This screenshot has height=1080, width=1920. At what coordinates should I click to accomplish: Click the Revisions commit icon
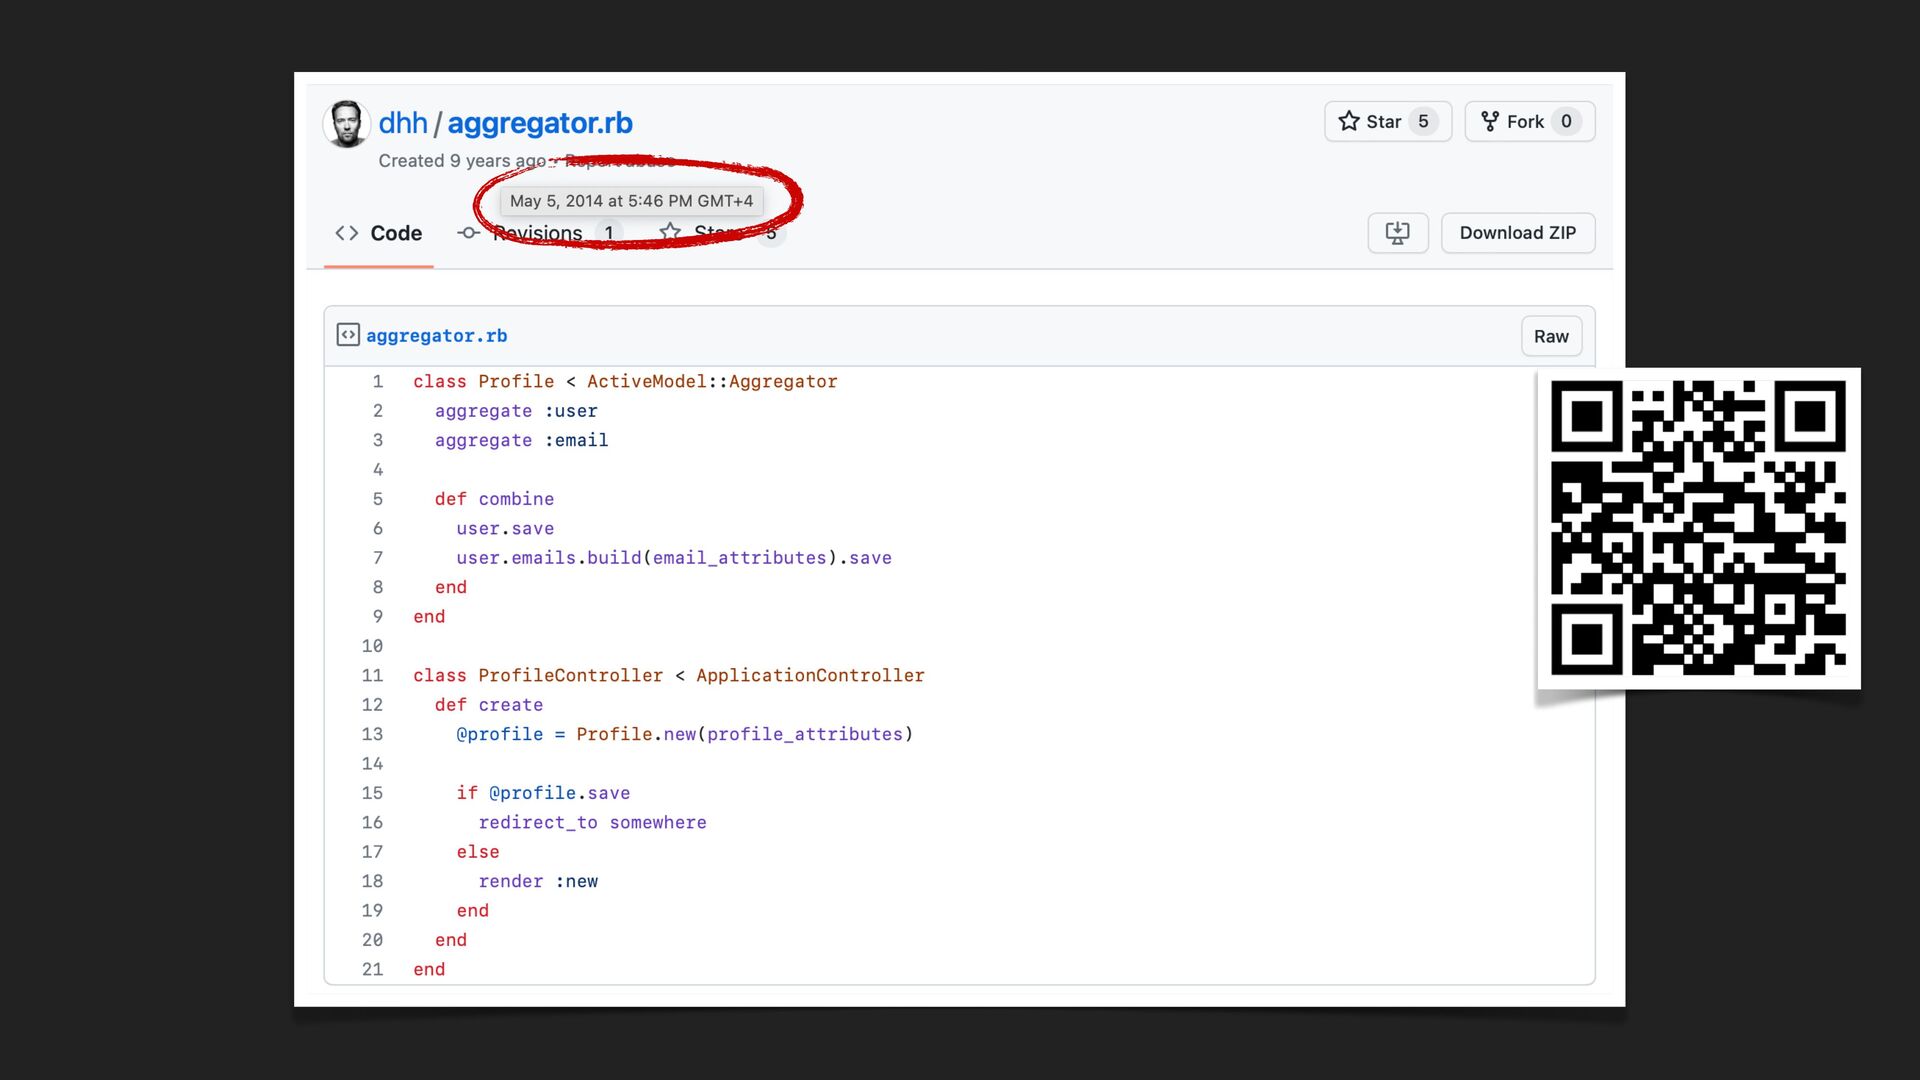pyautogui.click(x=468, y=233)
